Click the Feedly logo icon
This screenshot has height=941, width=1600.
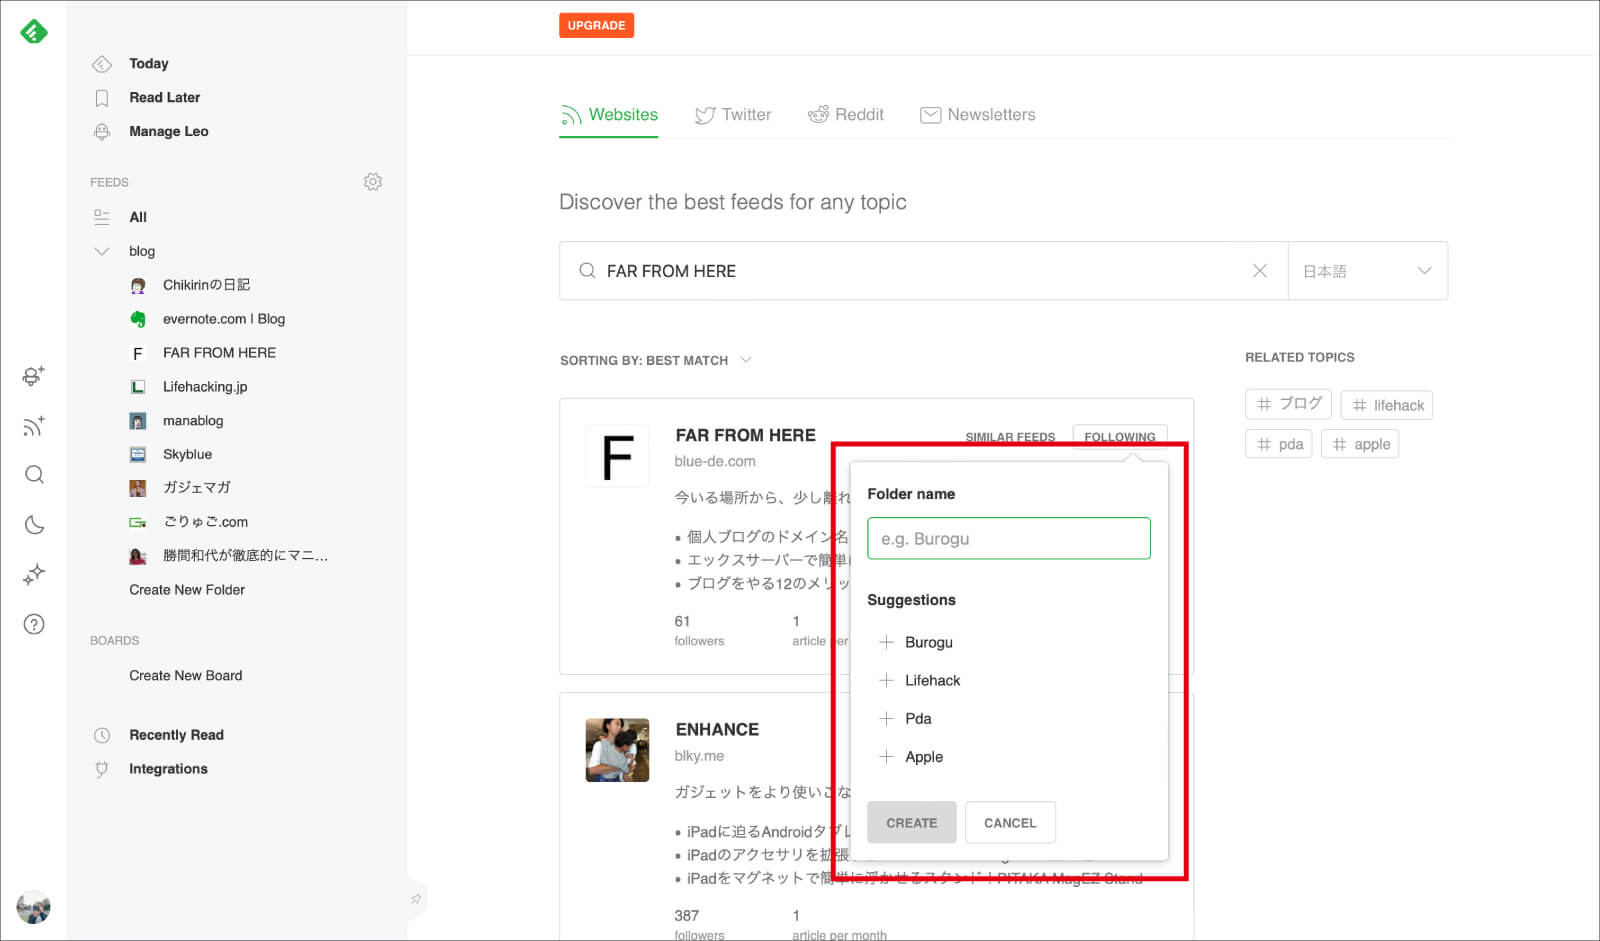(x=34, y=32)
